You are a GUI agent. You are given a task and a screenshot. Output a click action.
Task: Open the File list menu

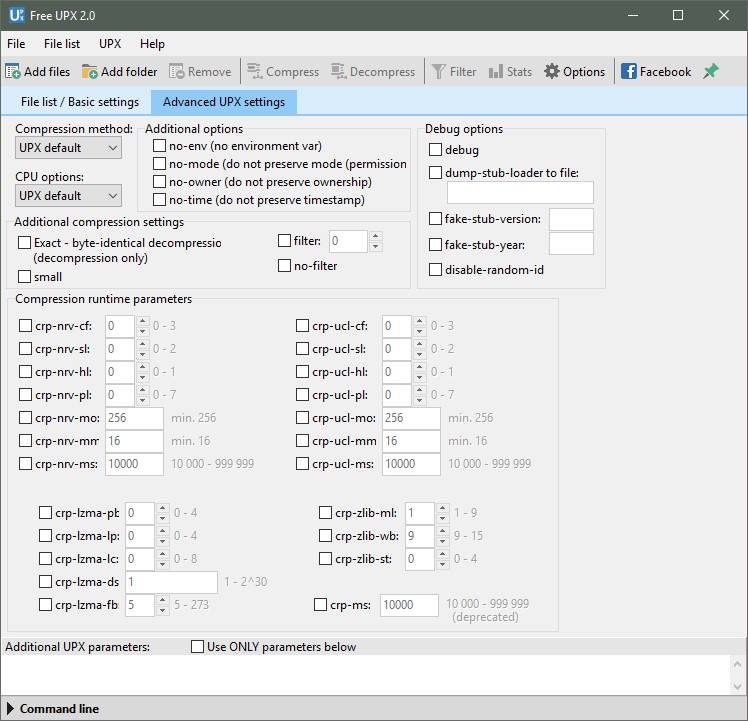pos(62,44)
